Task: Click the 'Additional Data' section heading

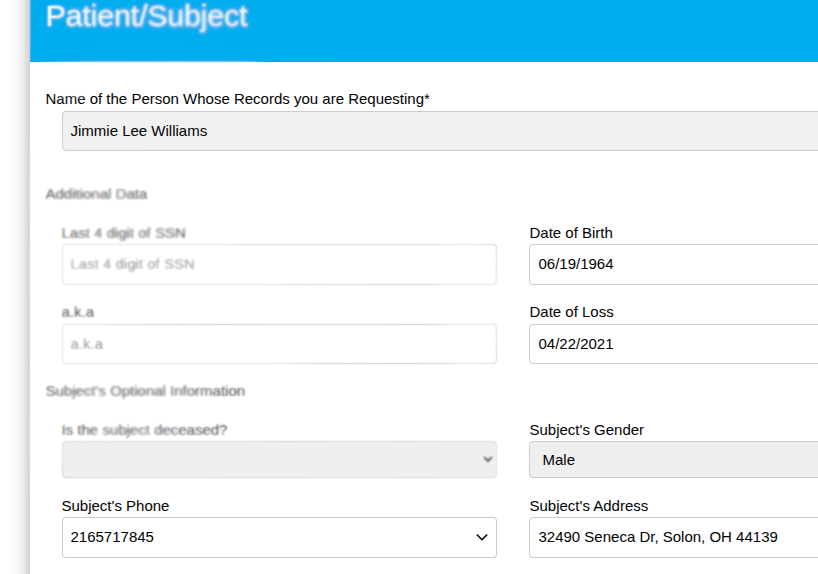Action: (x=96, y=194)
